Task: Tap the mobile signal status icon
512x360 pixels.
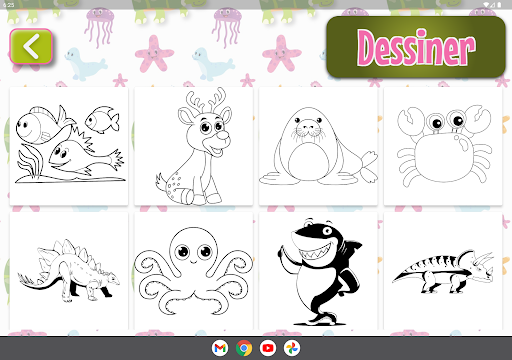Action: pos(493,5)
